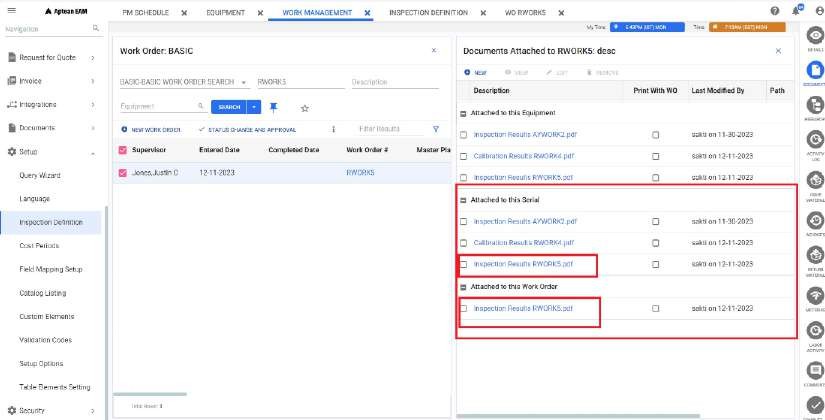Collapse the Setup menu in sidebar
Viewport: 825px width, 420px height.
pos(93,152)
